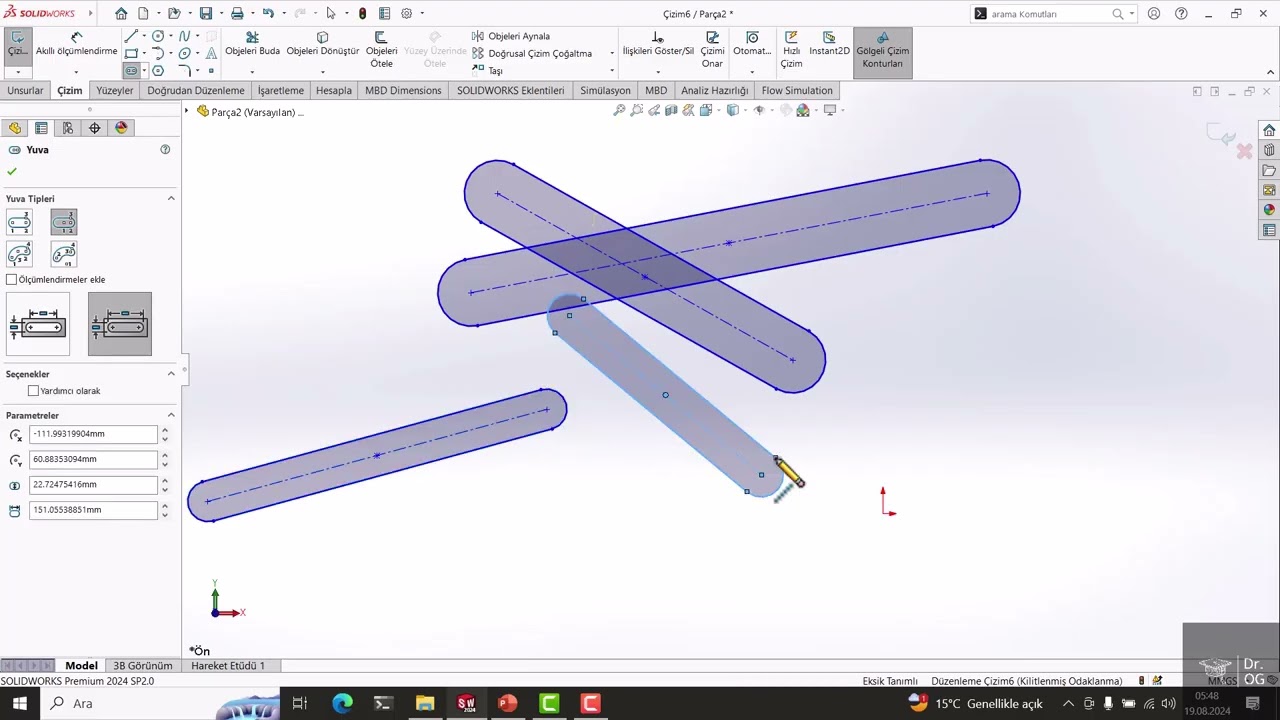
Task: Edit the slot length value field
Action: click(x=94, y=510)
